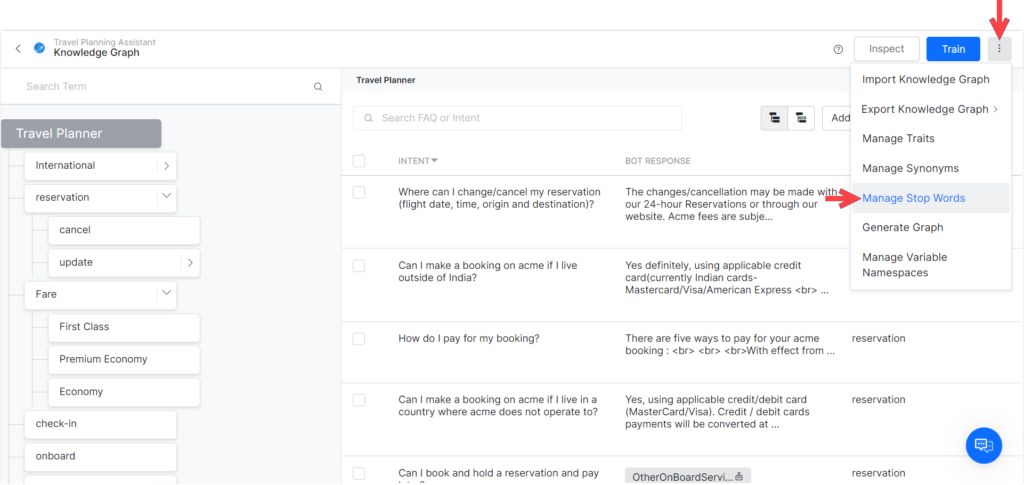Open the help question mark icon
This screenshot has height=485, width=1024.
point(838,49)
